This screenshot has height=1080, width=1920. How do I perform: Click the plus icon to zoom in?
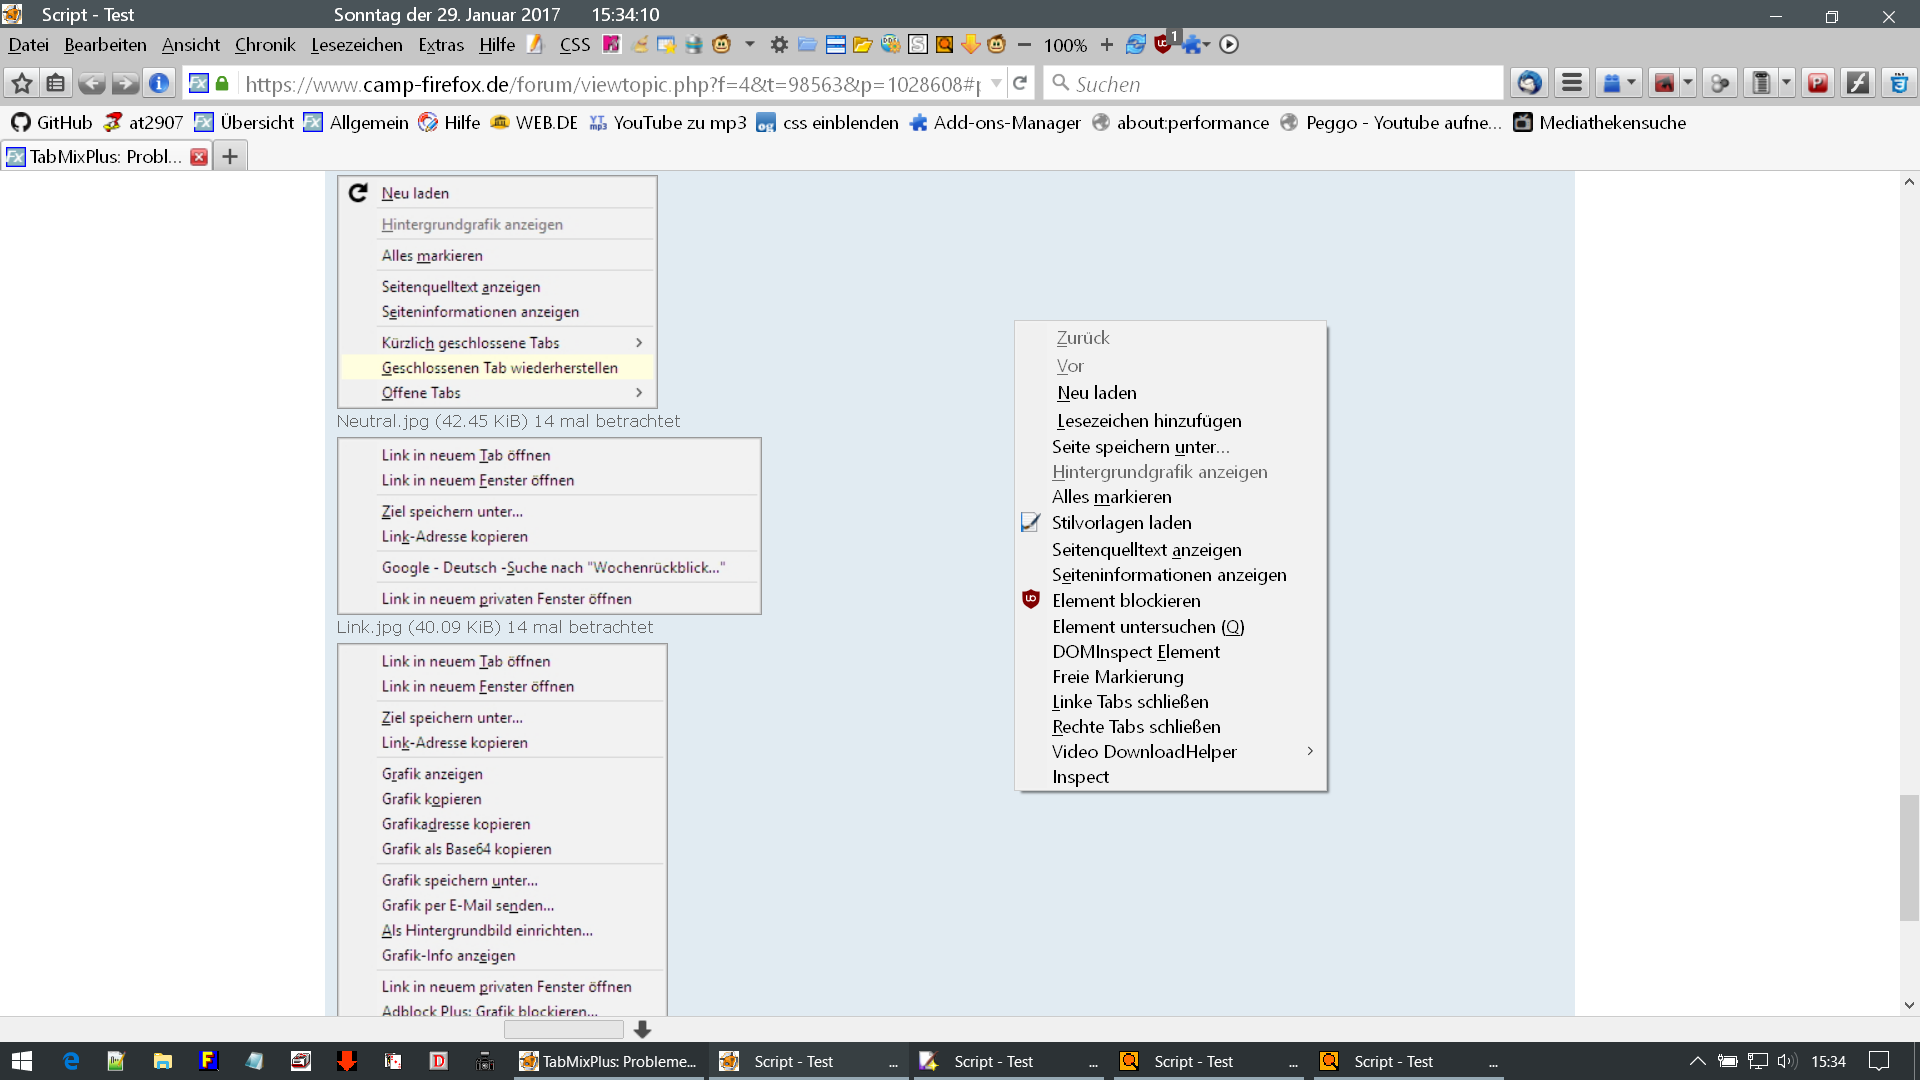pos(1106,44)
